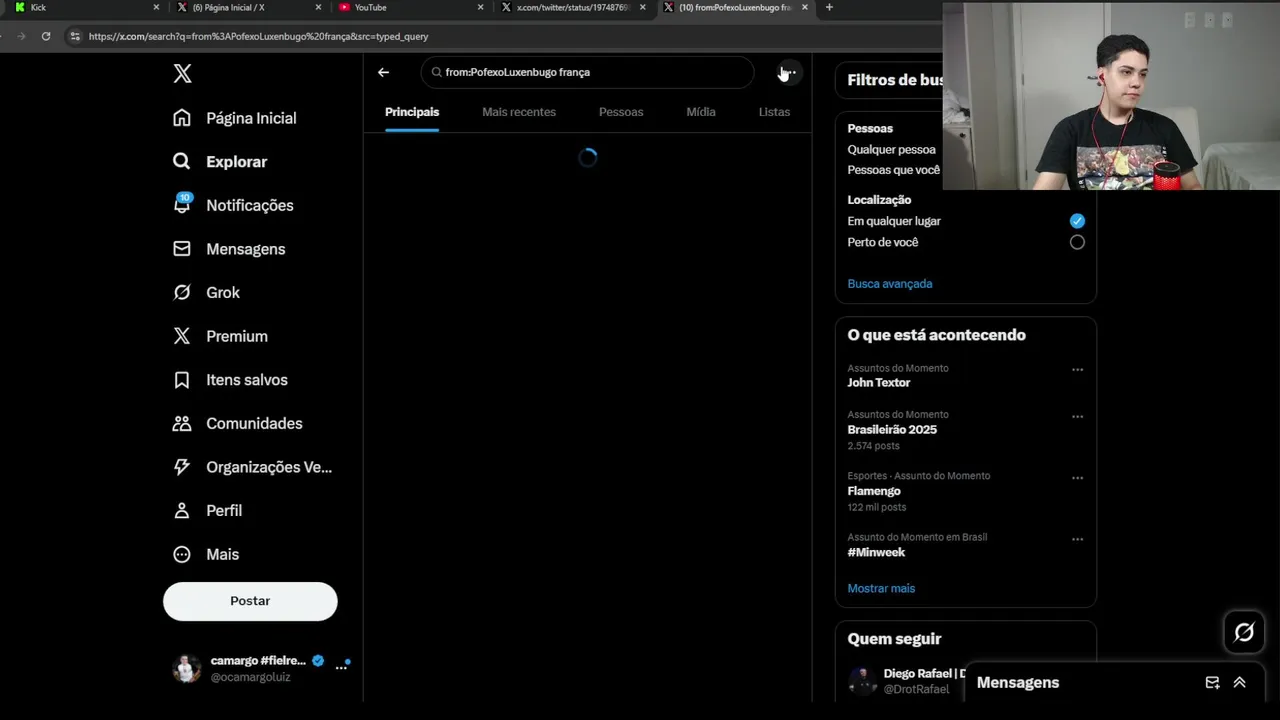This screenshot has width=1280, height=720.
Task: Click Mostrar mais under trends
Action: 881,588
